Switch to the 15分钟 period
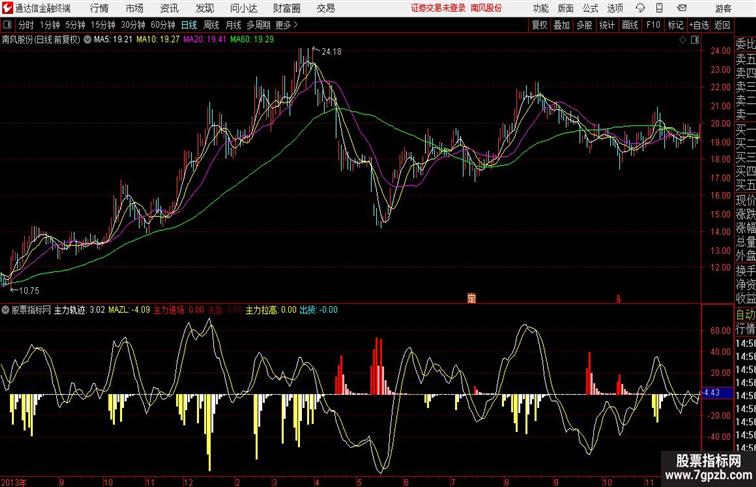The width and height of the screenshot is (756, 487). (103, 25)
